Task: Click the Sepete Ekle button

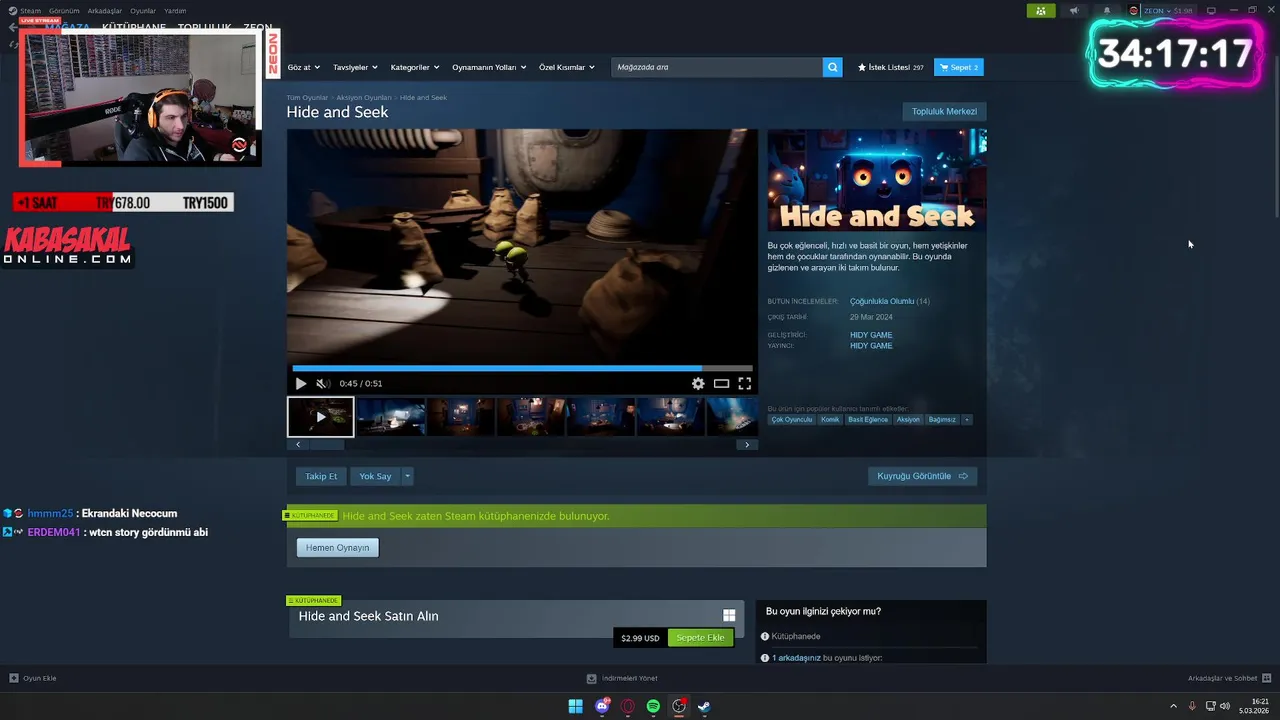Action: click(700, 637)
